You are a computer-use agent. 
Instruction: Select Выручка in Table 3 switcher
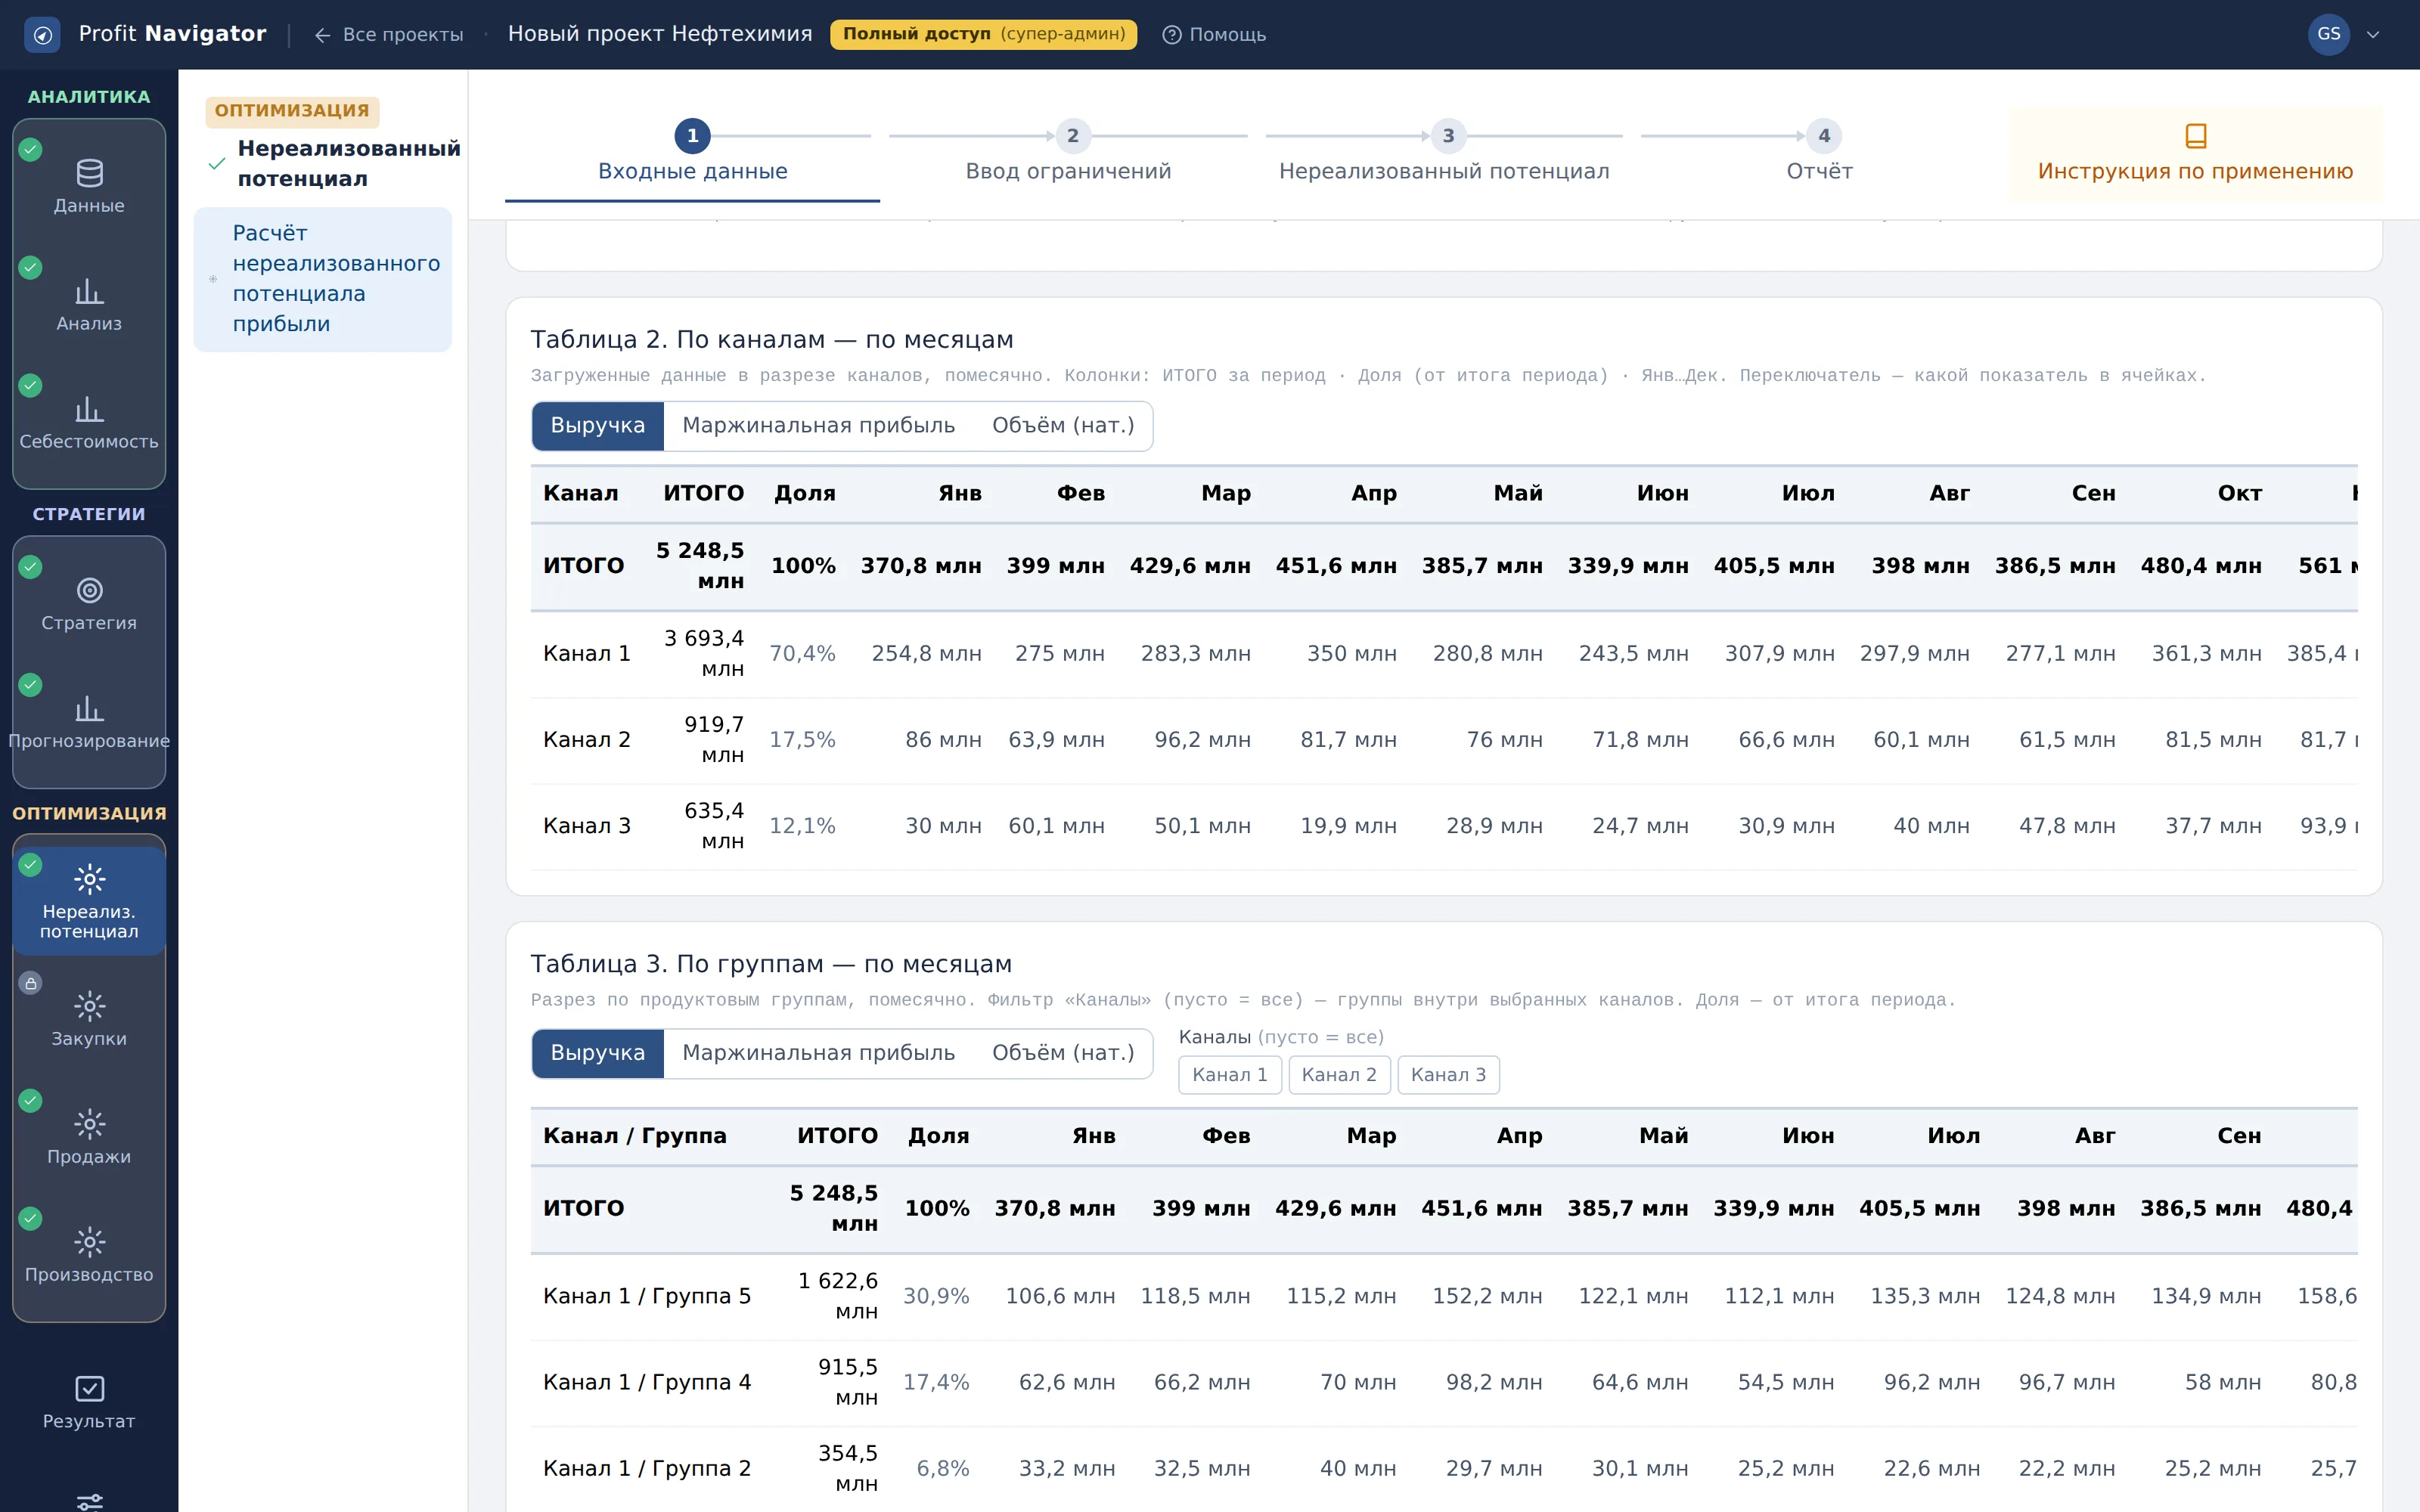pos(598,1053)
